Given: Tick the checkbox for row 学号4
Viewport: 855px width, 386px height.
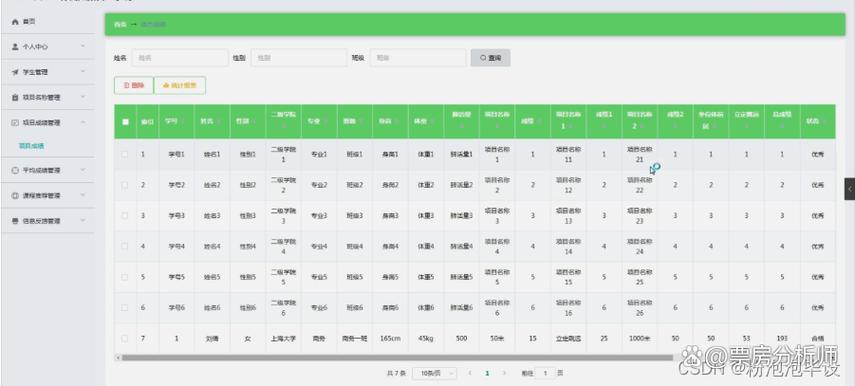Looking at the screenshot, I should click(125, 246).
